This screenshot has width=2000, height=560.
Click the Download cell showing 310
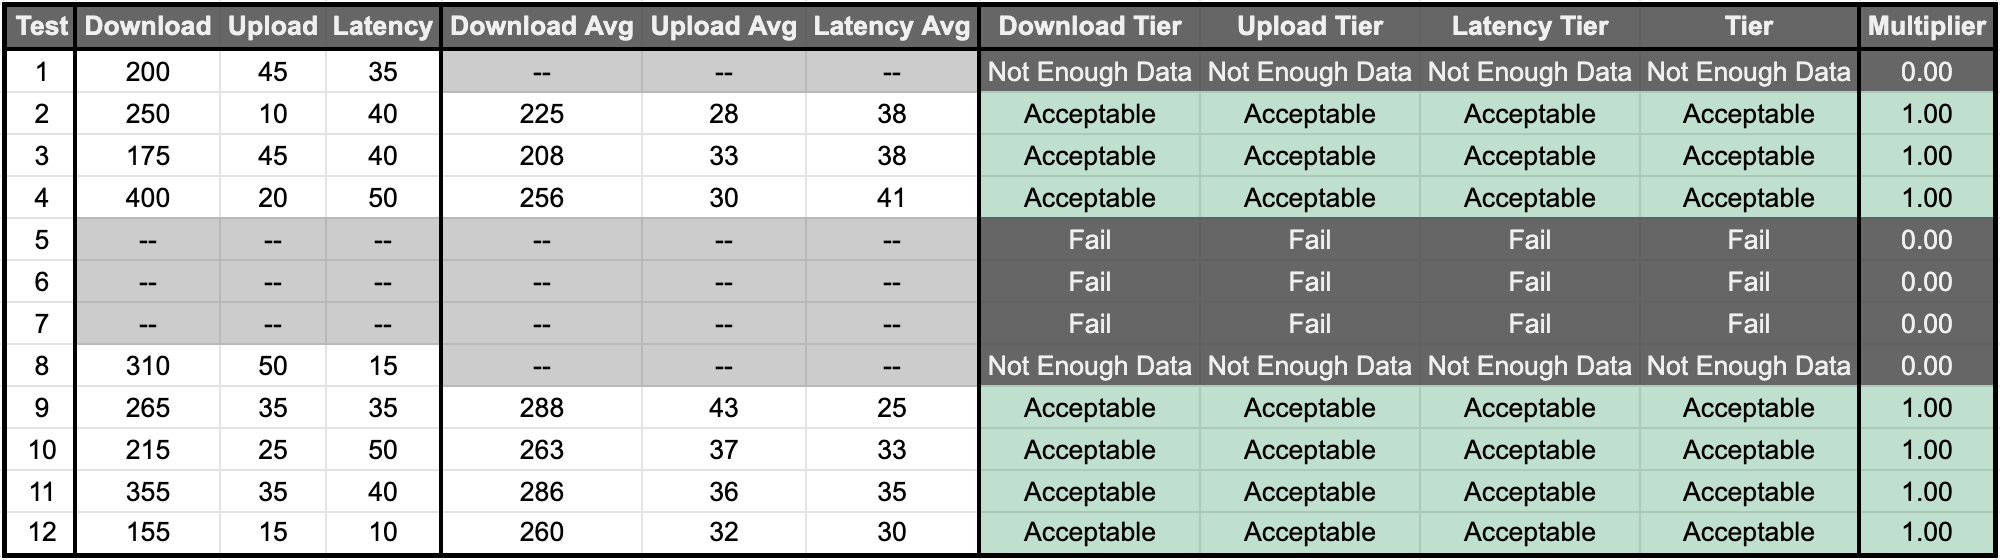coord(148,366)
